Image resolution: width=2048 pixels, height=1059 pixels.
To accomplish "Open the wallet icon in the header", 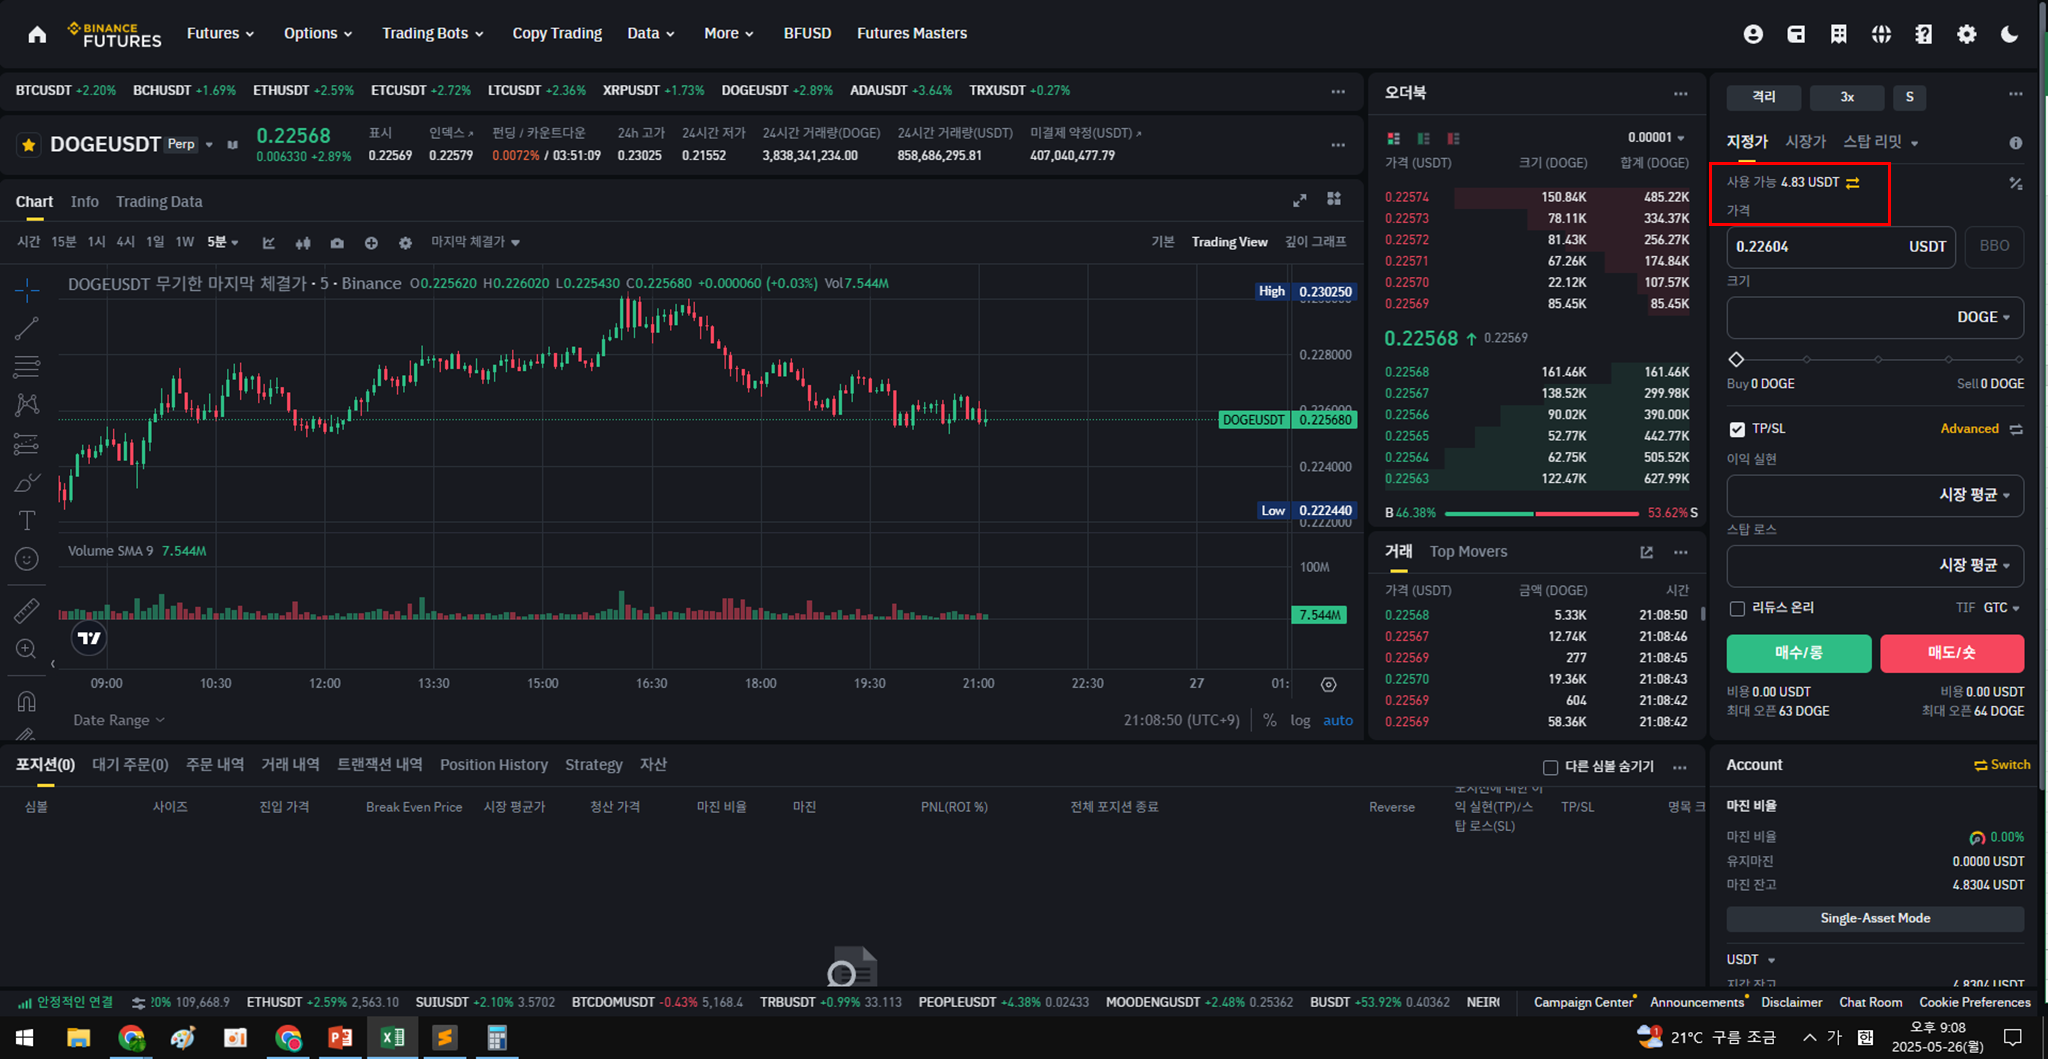I will pyautogui.click(x=1796, y=34).
